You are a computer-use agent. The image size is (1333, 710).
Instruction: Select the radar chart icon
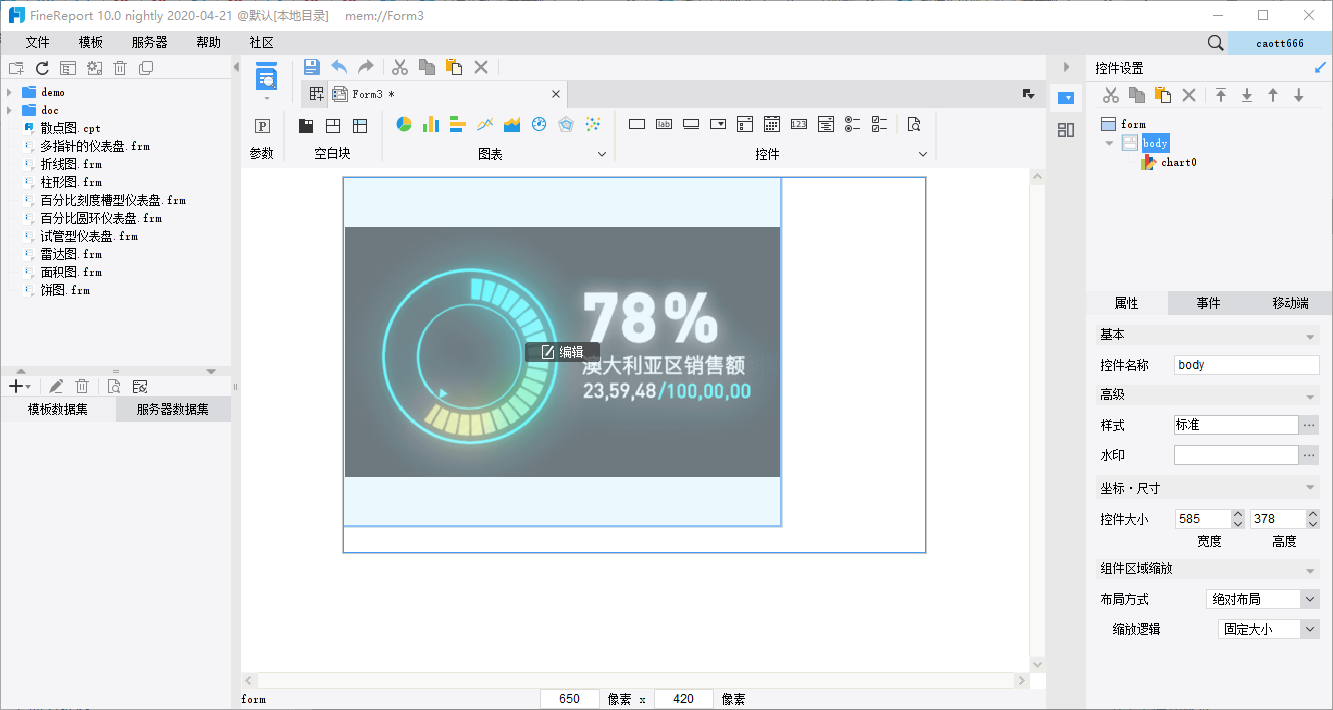[566, 125]
